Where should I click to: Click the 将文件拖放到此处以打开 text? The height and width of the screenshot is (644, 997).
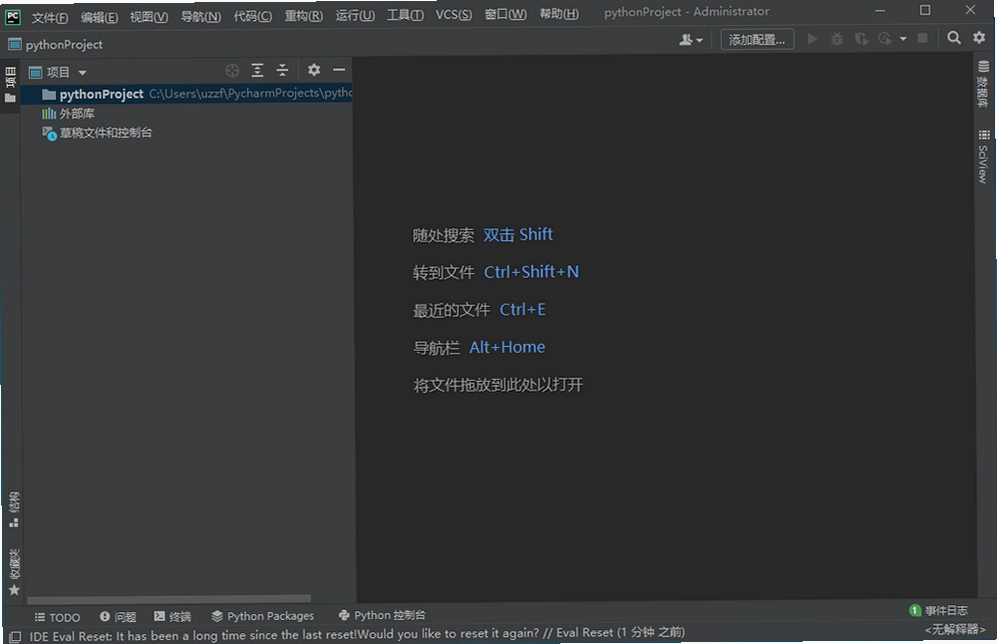tap(498, 385)
